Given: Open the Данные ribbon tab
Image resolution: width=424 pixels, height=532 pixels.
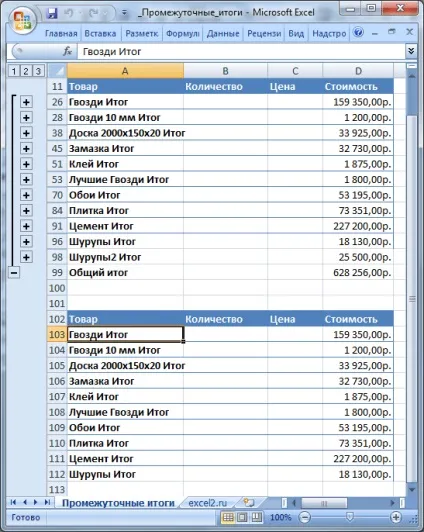Looking at the screenshot, I should pos(223,34).
